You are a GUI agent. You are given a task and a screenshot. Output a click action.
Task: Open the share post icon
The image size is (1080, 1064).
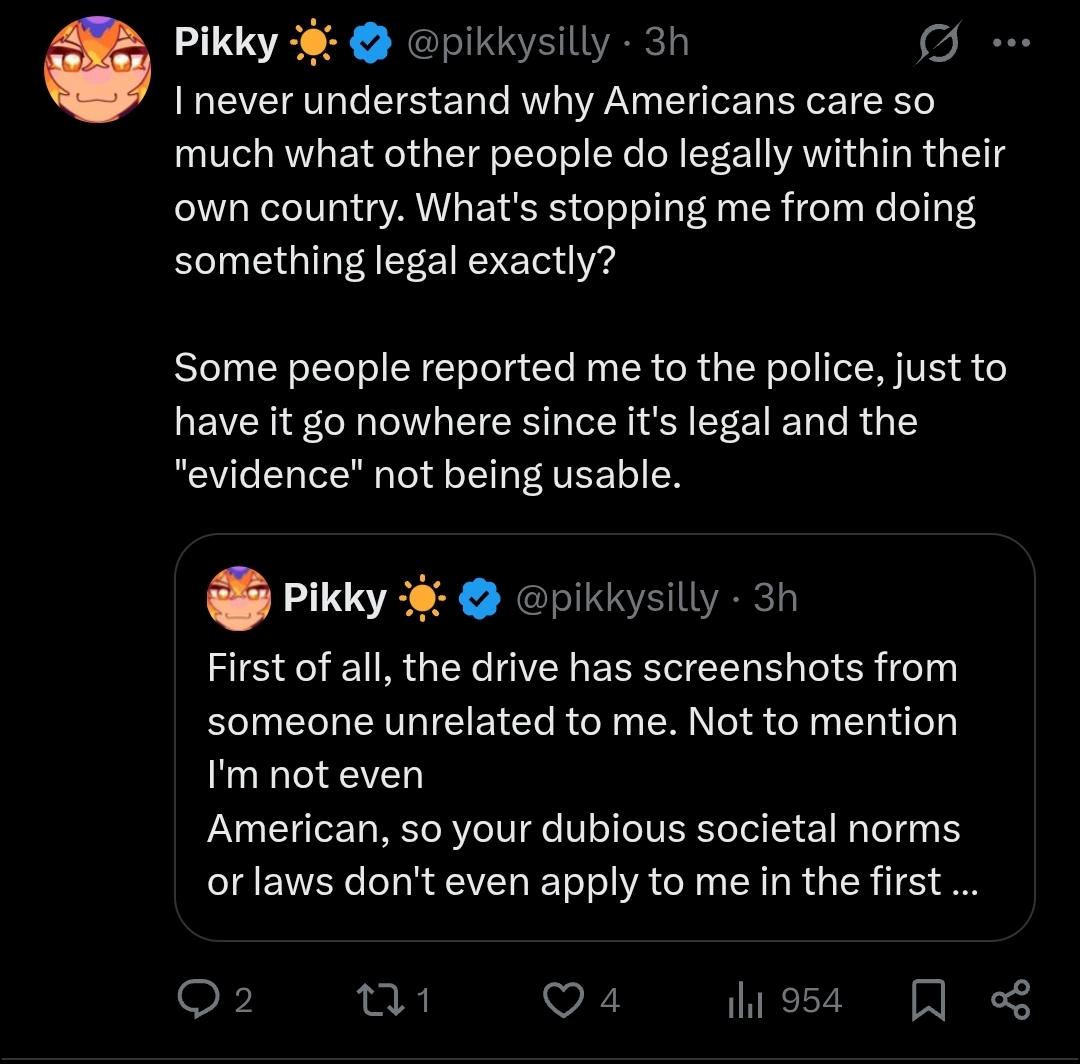[1008, 1000]
